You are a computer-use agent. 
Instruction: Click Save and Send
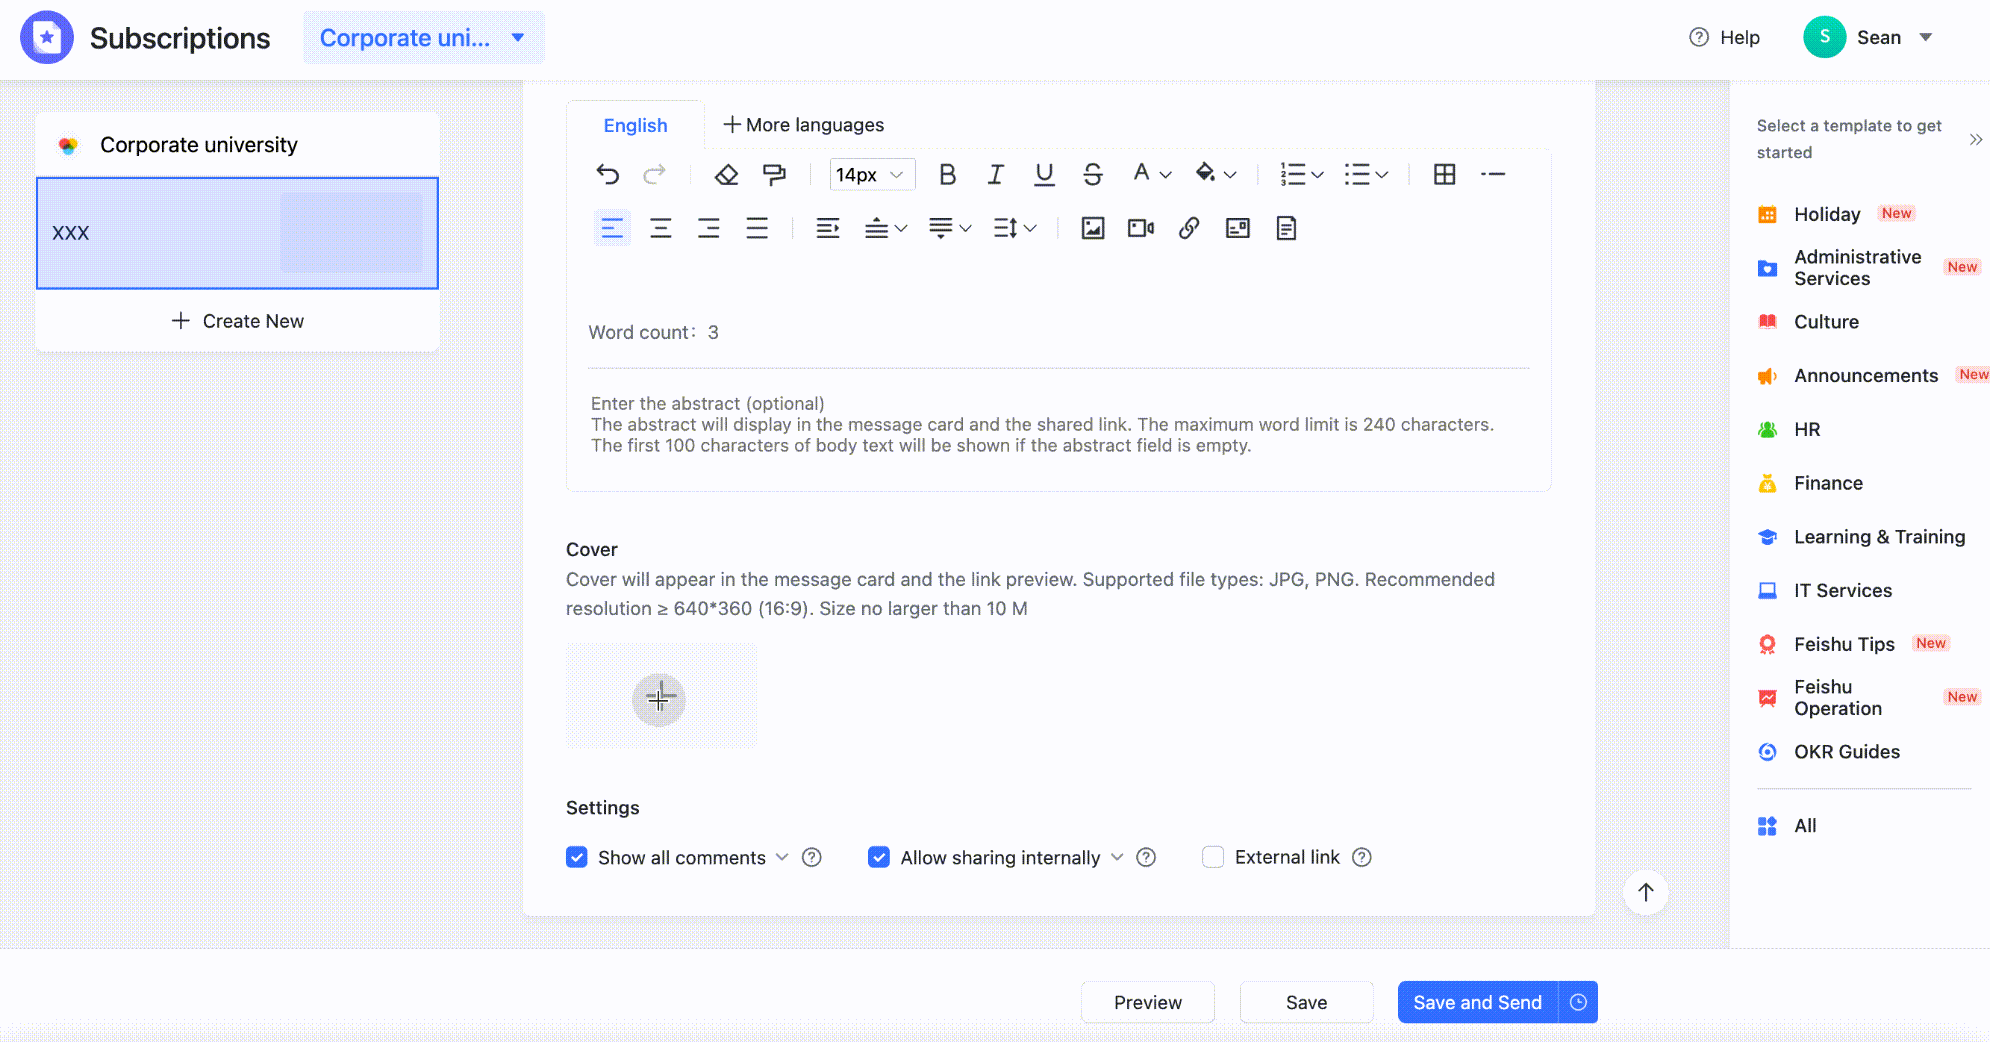tap(1477, 1002)
